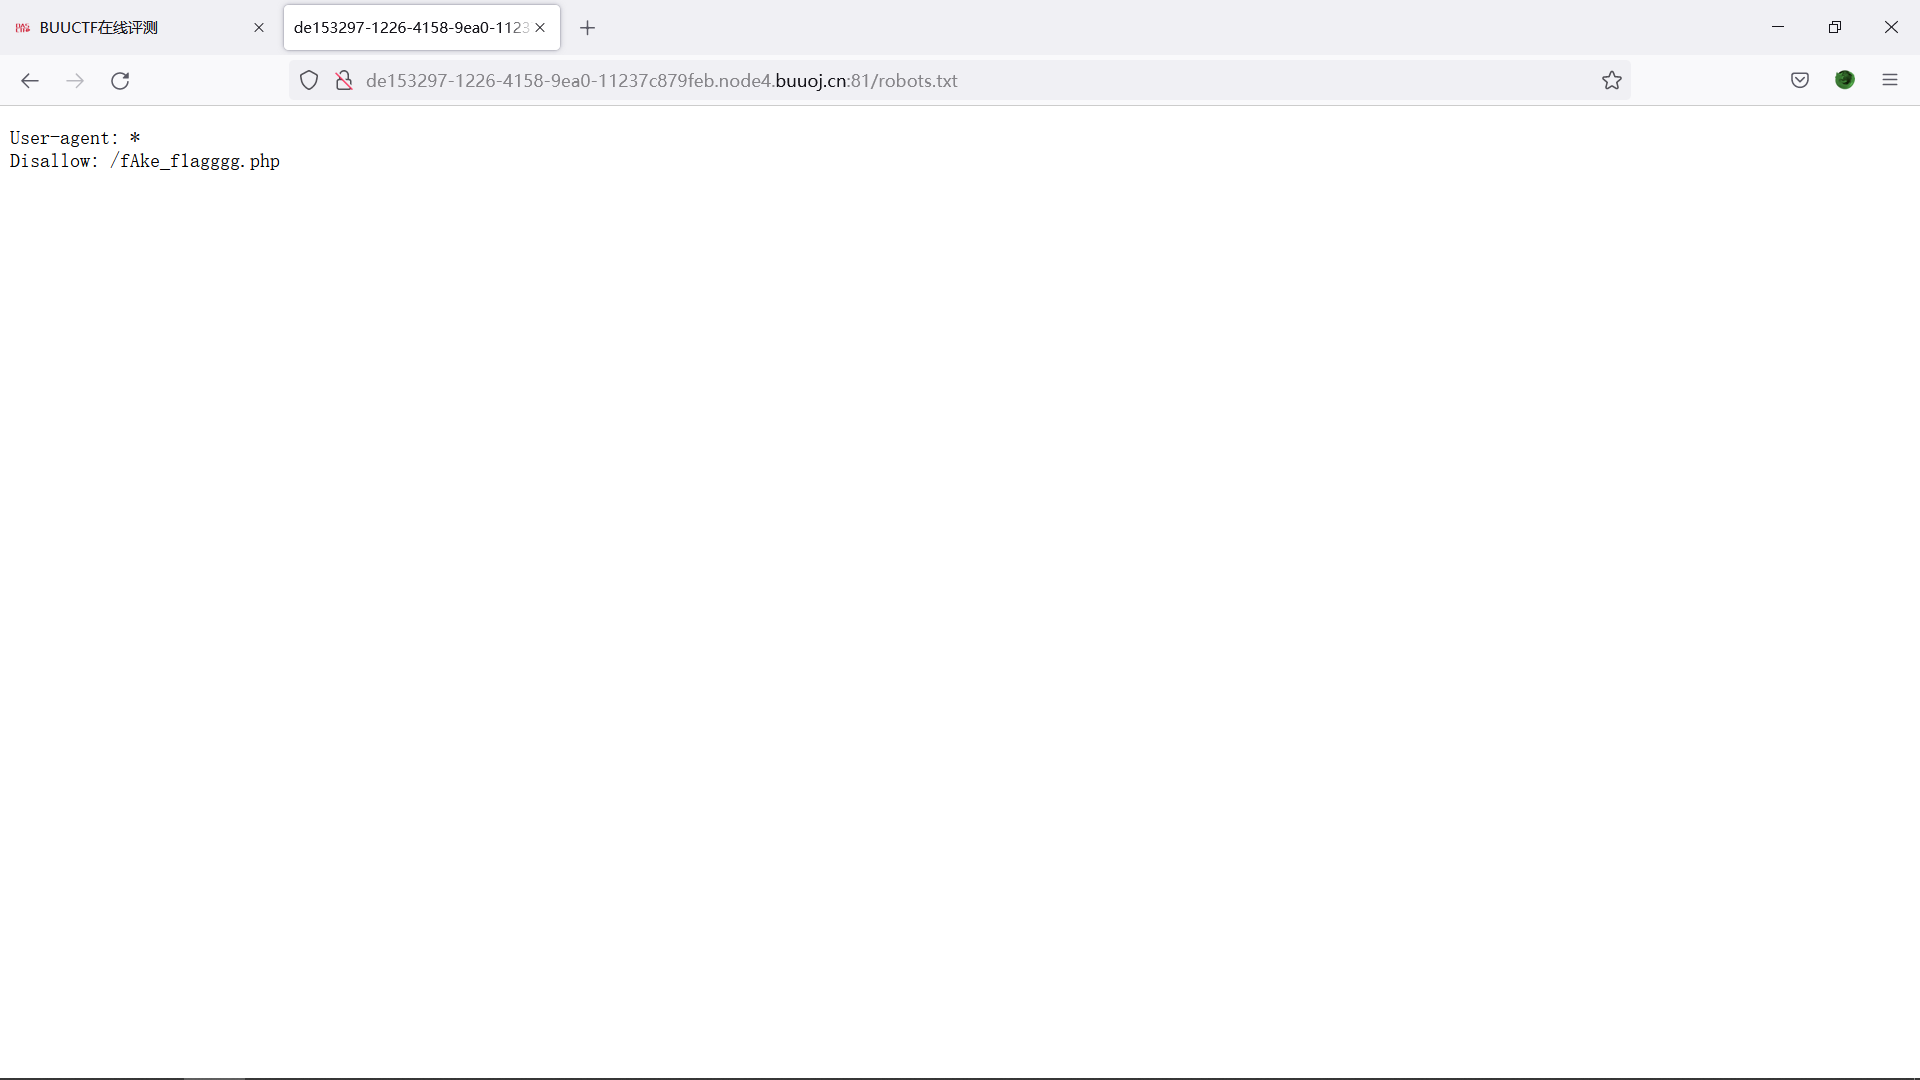The height and width of the screenshot is (1080, 1920).
Task: Click the Disallow /fAke_flagggg.php text line
Action: click(x=145, y=162)
